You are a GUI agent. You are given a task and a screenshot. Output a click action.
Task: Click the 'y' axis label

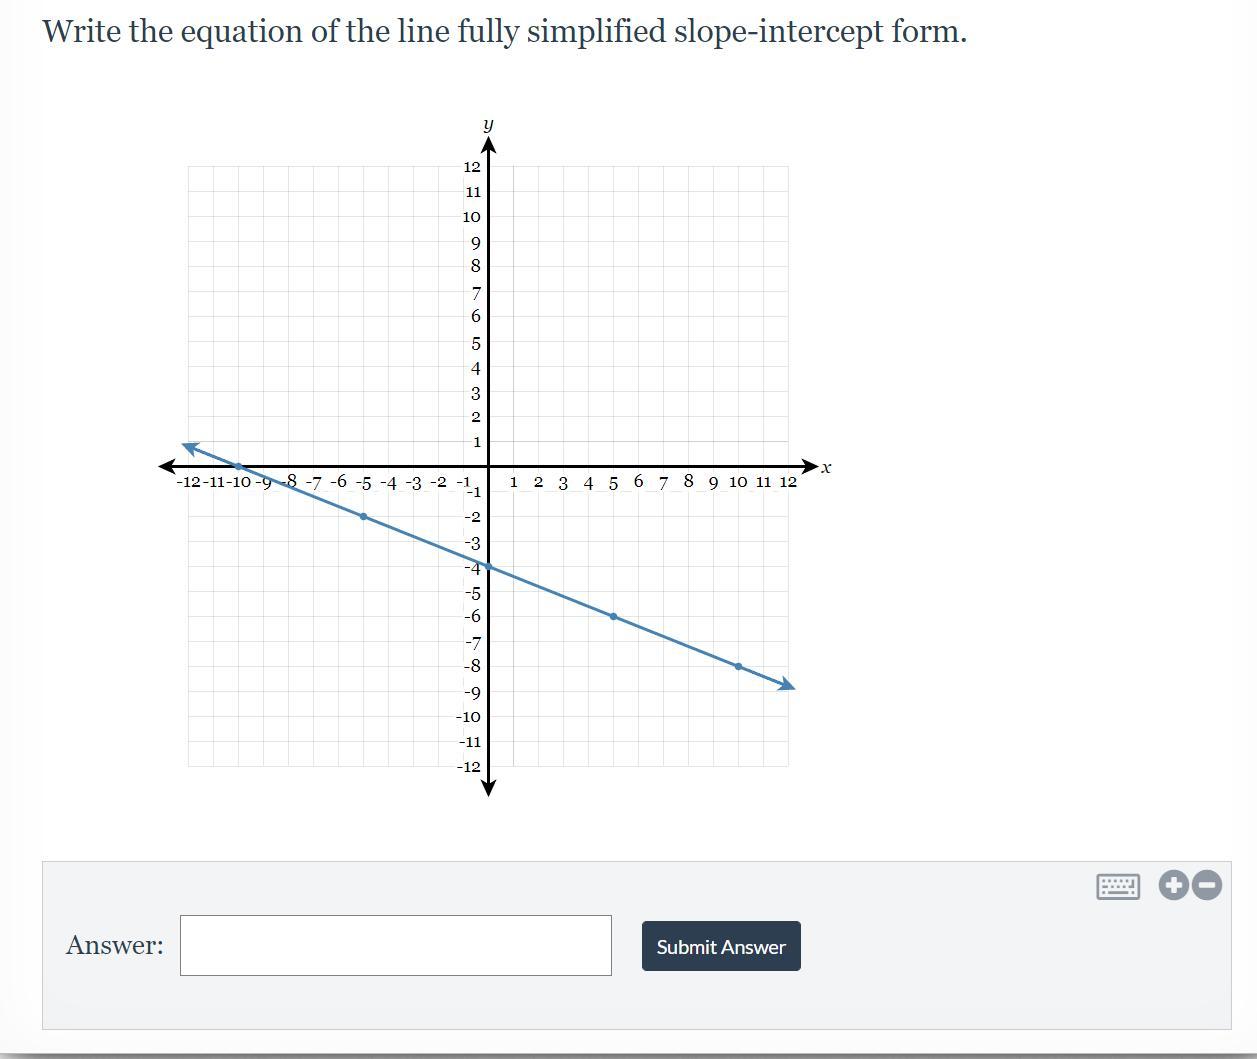click(488, 125)
